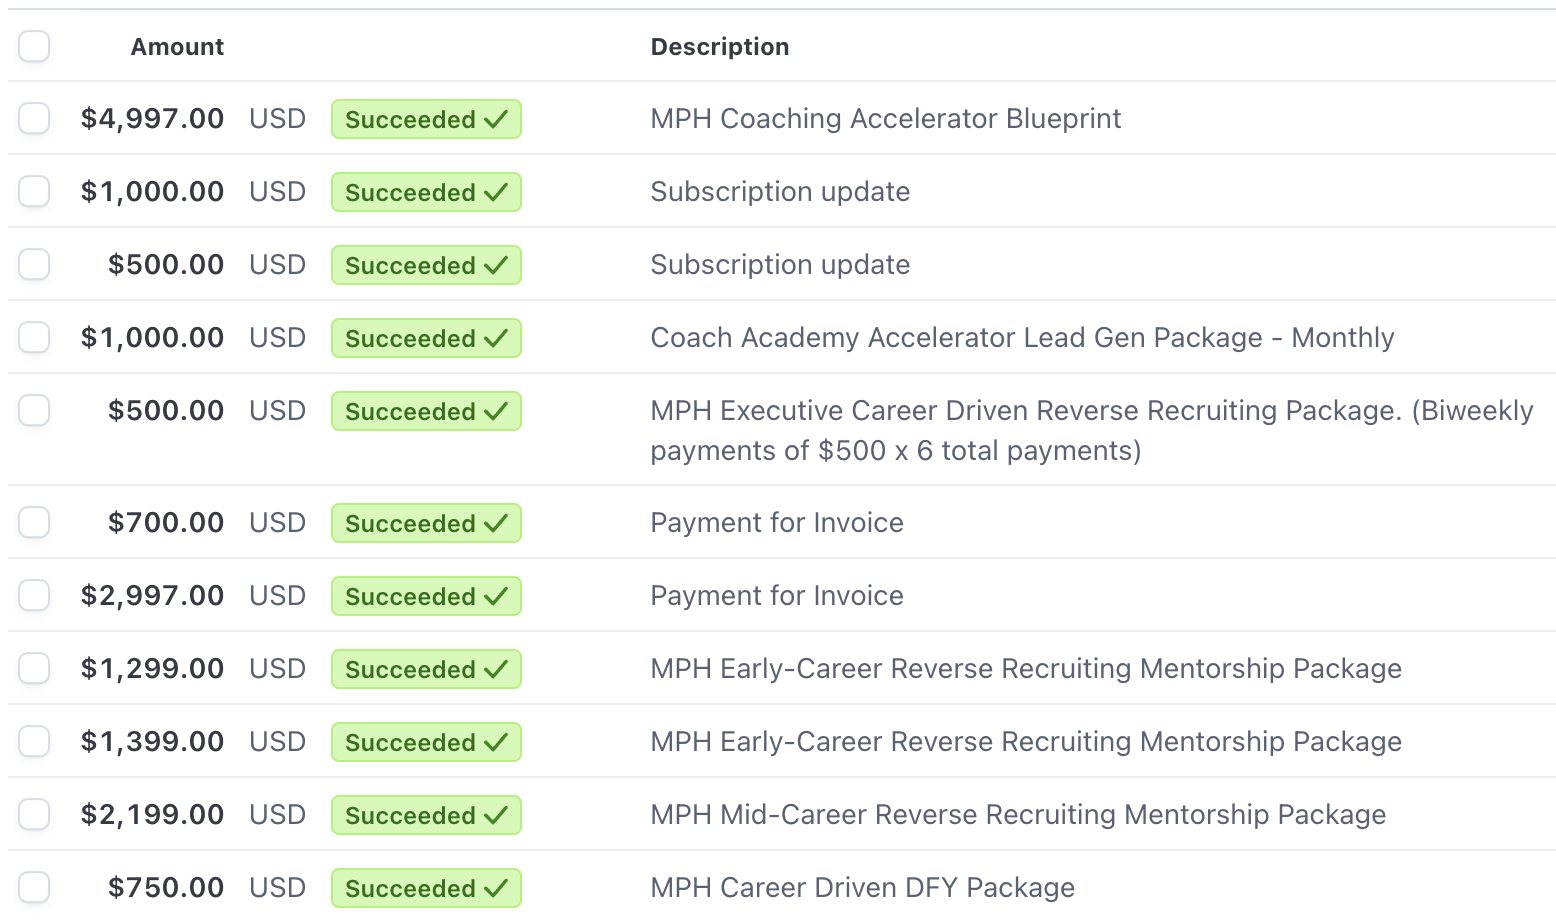This screenshot has width=1556, height=922.
Task: Check the box for the $4,997.00 payment
Action: point(34,118)
